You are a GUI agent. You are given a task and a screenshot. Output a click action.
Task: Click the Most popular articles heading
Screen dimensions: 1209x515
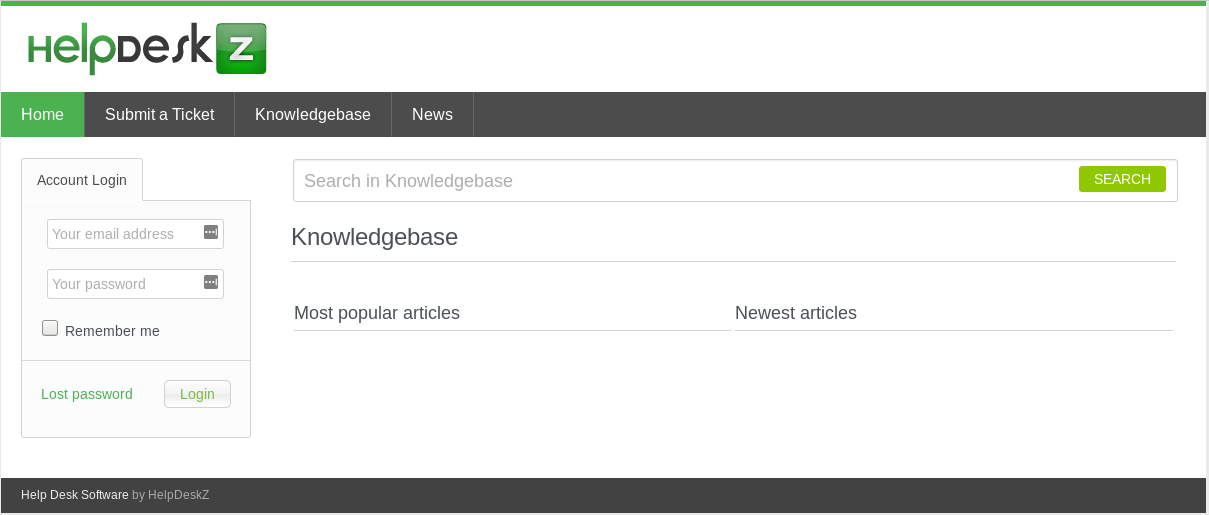377,313
